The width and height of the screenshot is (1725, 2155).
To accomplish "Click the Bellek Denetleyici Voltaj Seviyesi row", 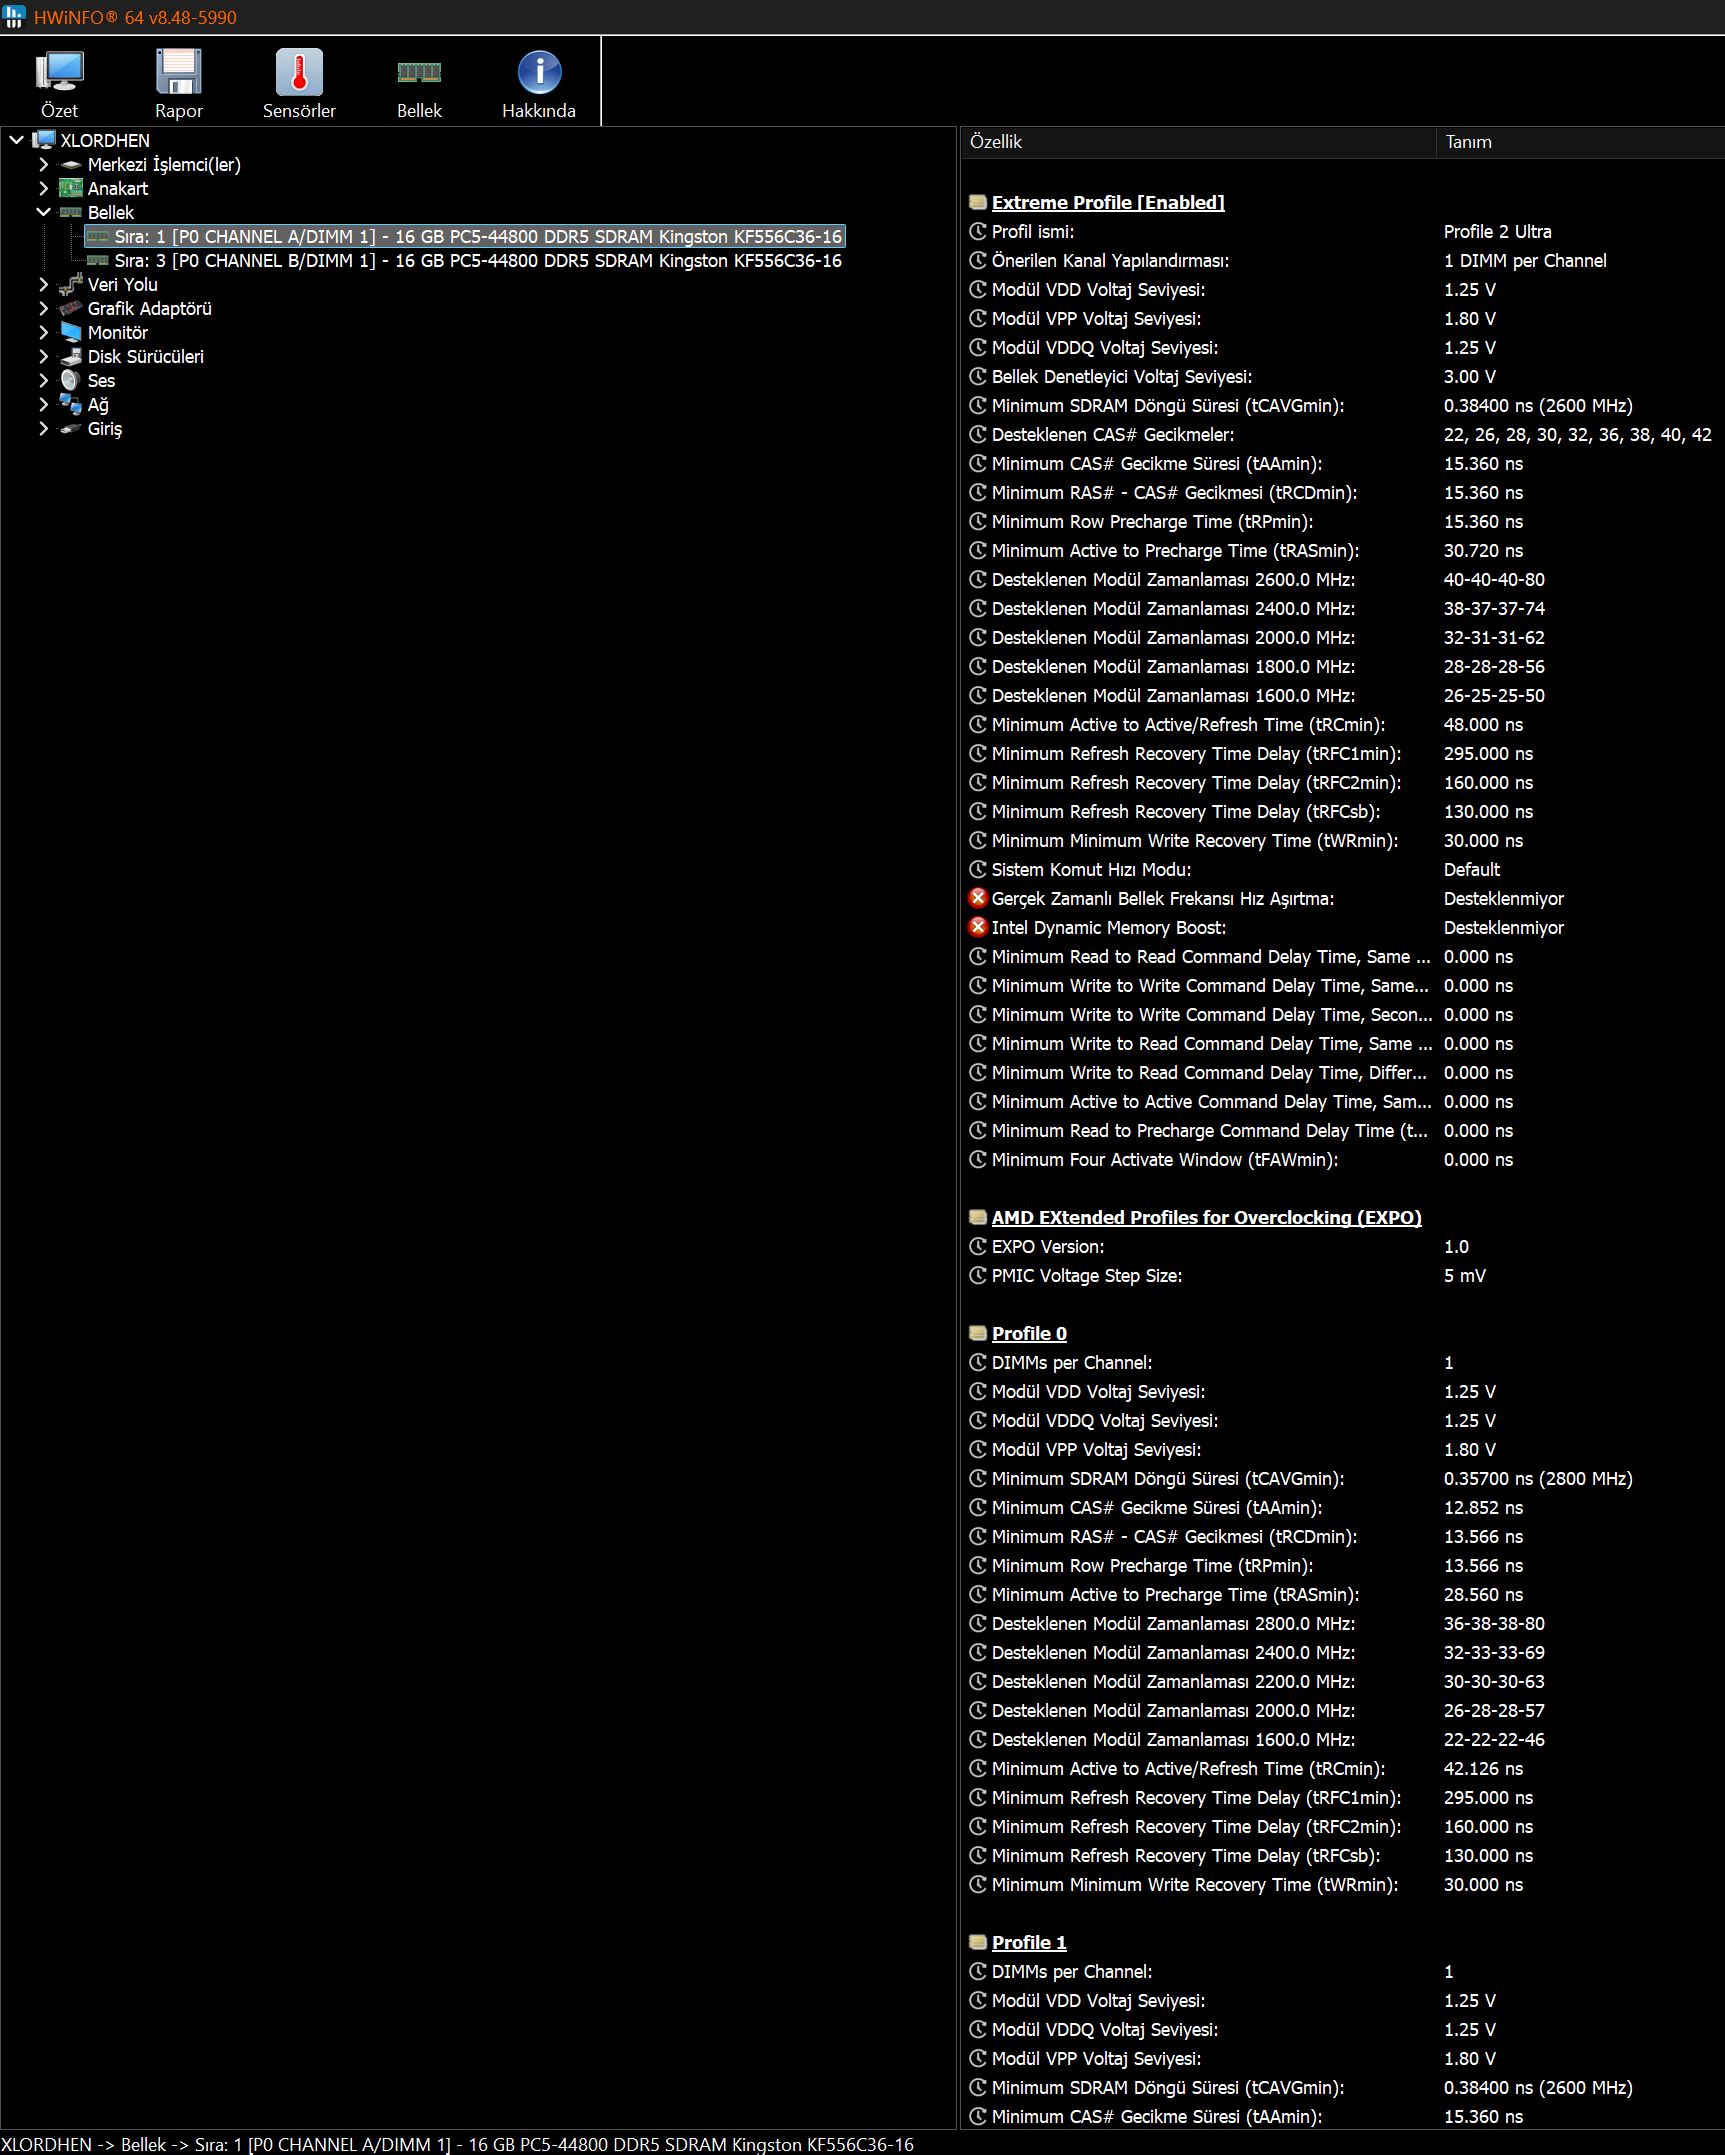I will (1343, 377).
